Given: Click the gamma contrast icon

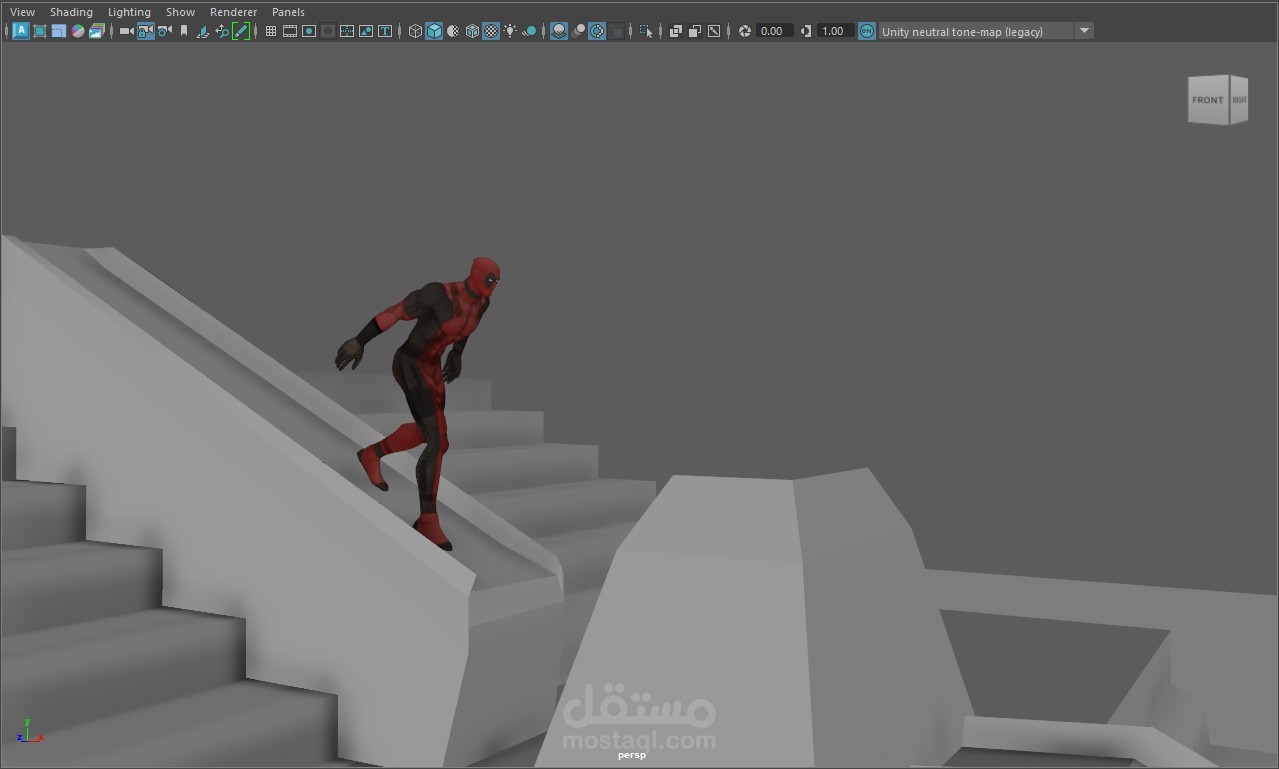Looking at the screenshot, I should point(807,31).
